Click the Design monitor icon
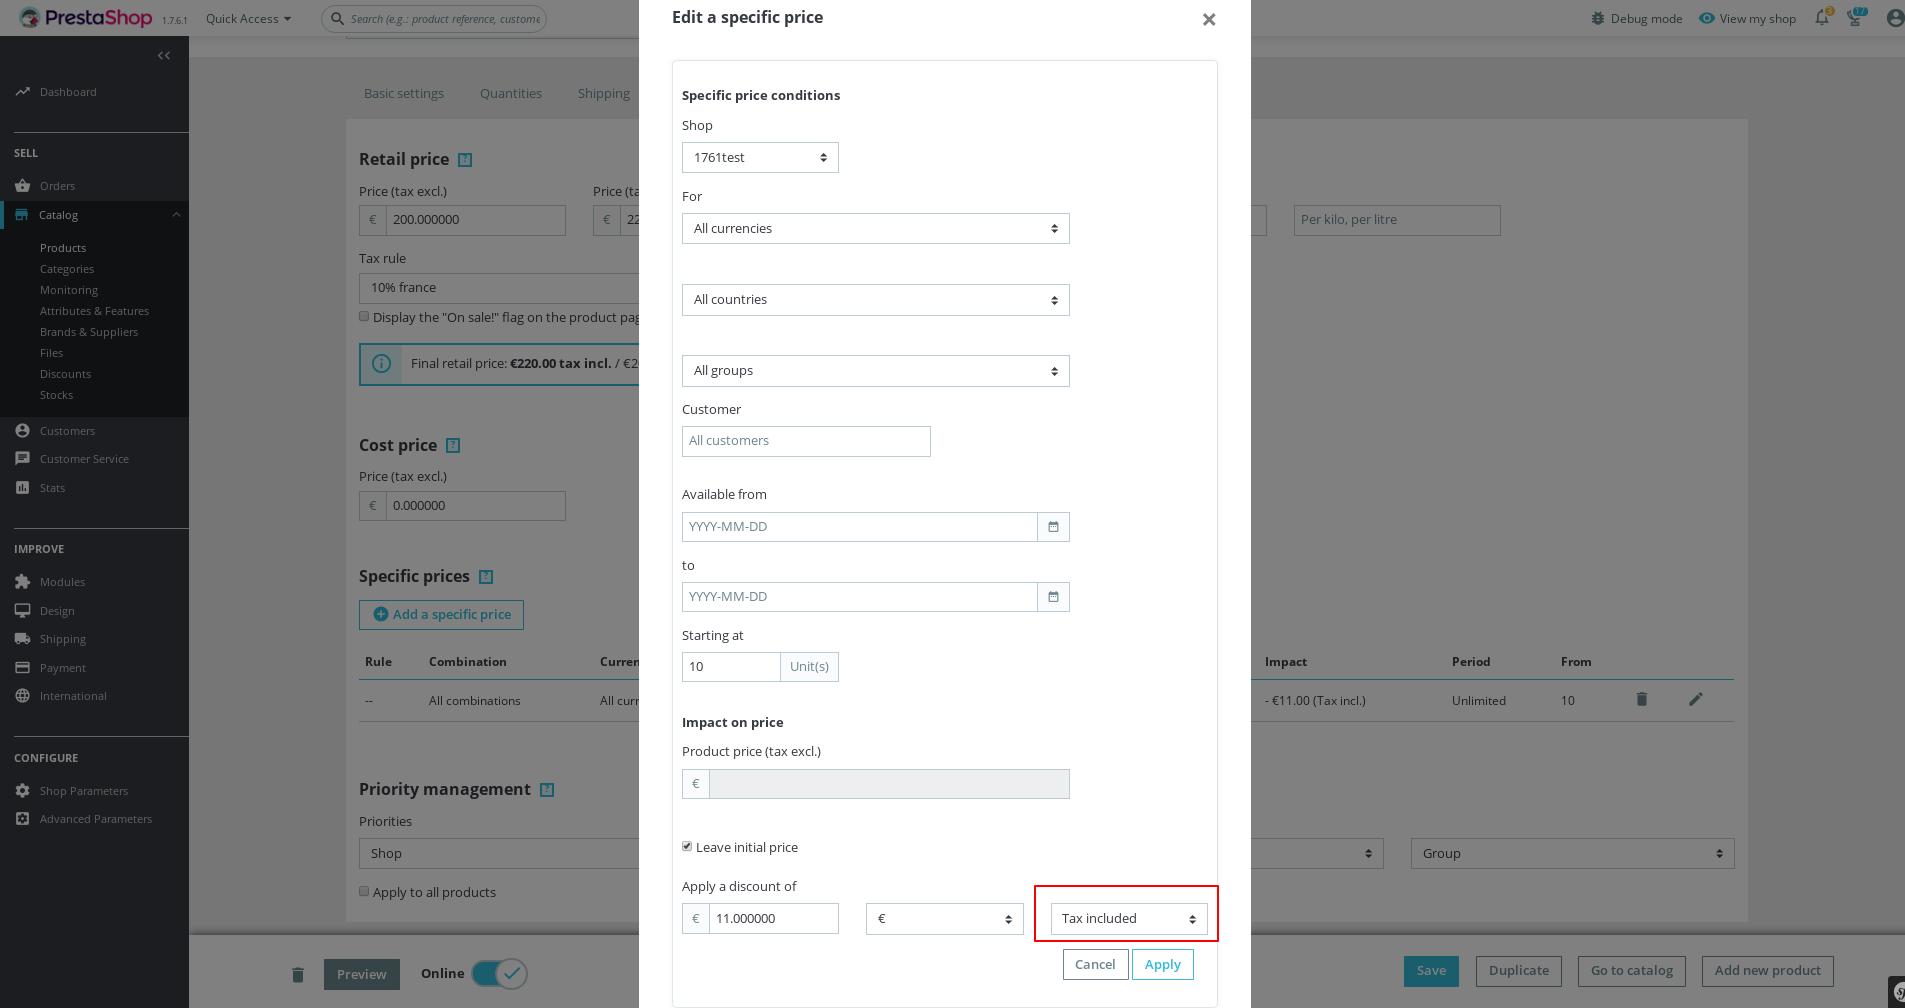This screenshot has width=1905, height=1008. [22, 611]
